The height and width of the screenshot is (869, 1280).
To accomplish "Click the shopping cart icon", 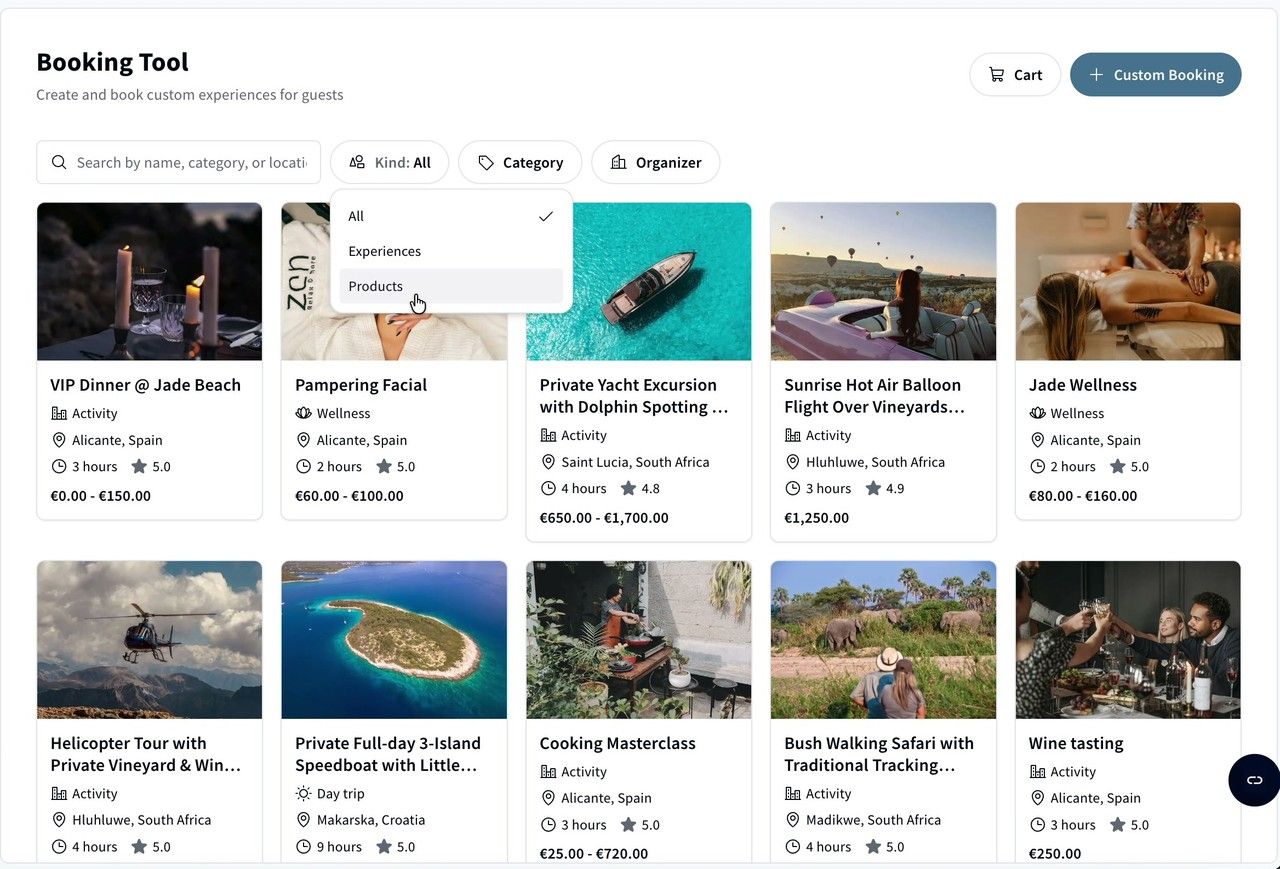I will (996, 75).
